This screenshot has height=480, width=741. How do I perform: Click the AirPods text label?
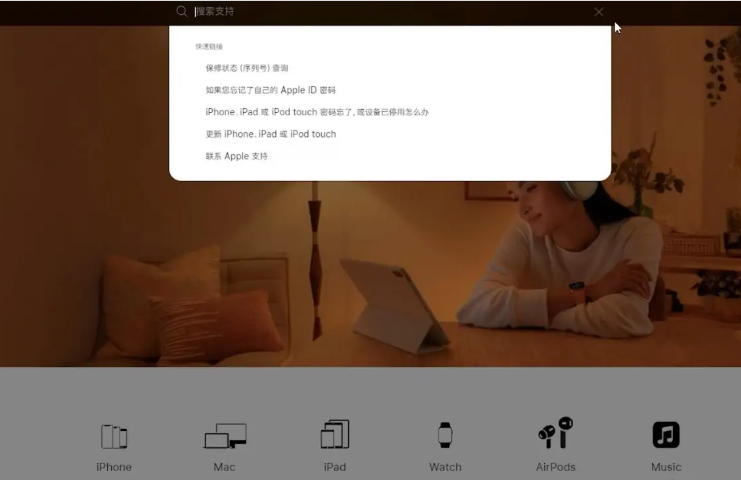[555, 467]
